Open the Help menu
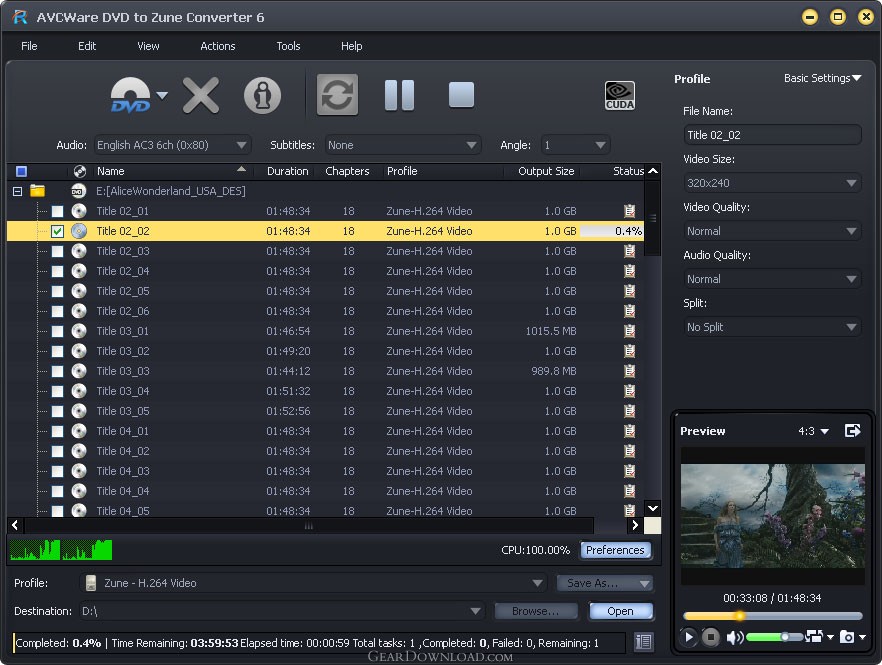Viewport: 882px width, 665px height. [x=352, y=46]
